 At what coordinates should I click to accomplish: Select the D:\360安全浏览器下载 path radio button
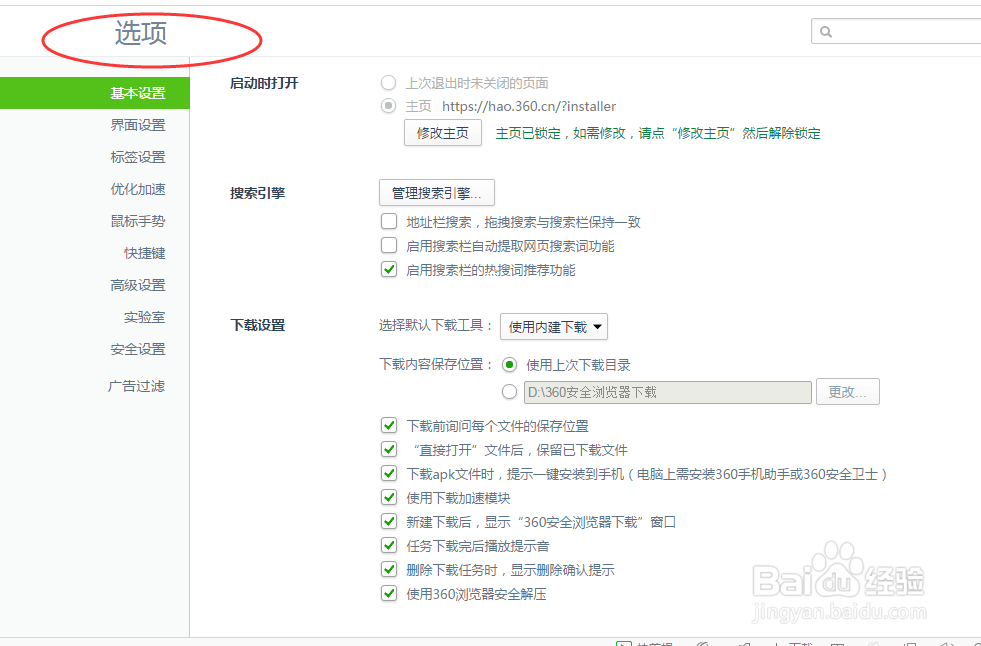click(x=509, y=392)
